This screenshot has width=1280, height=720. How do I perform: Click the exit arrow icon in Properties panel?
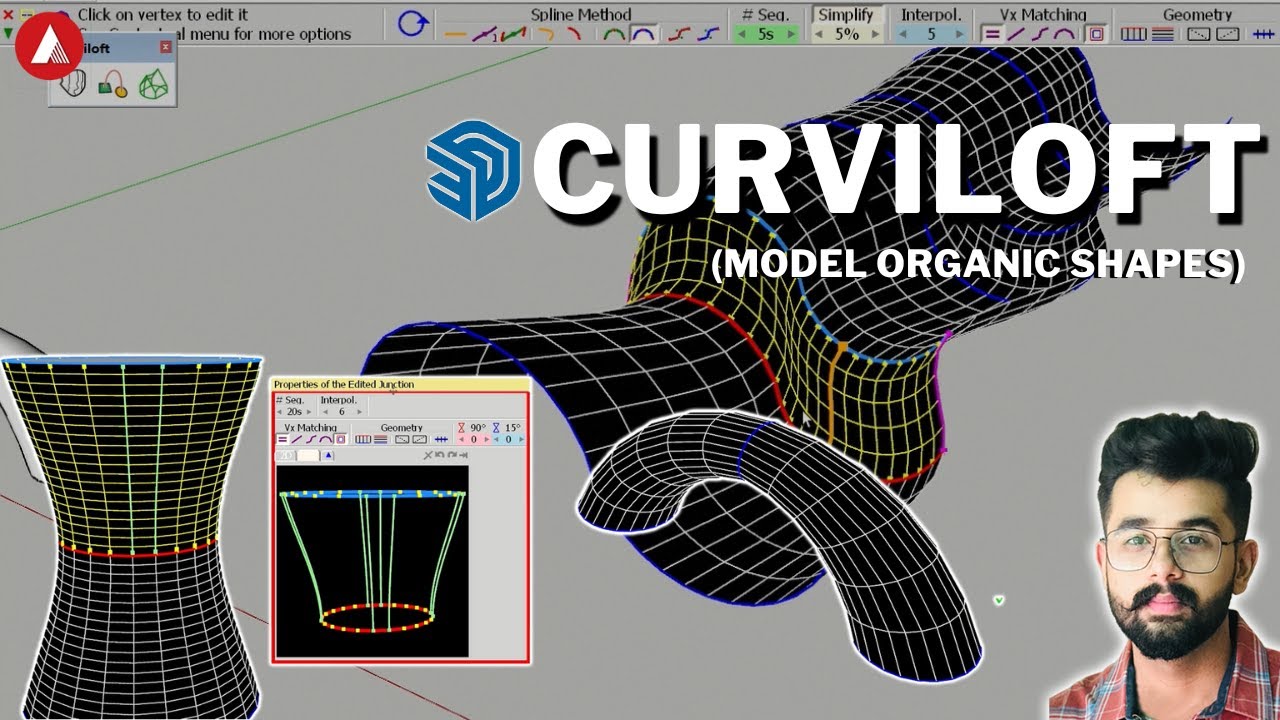coord(463,456)
